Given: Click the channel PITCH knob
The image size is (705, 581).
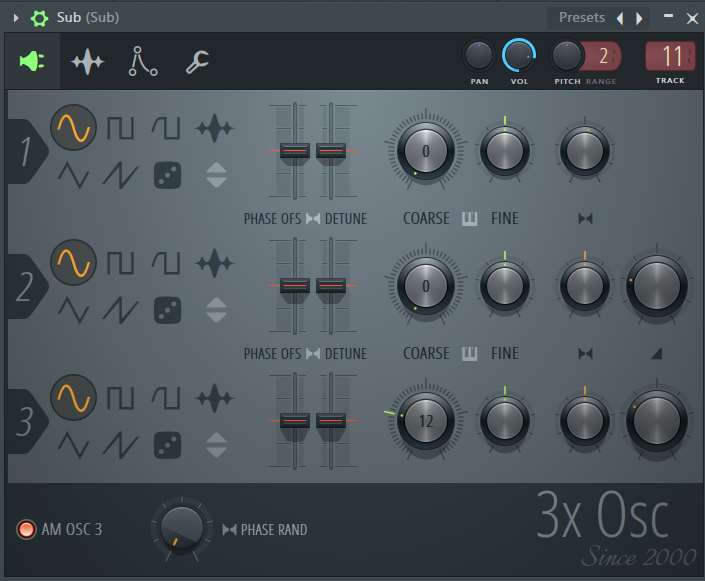Looking at the screenshot, I should (x=567, y=56).
